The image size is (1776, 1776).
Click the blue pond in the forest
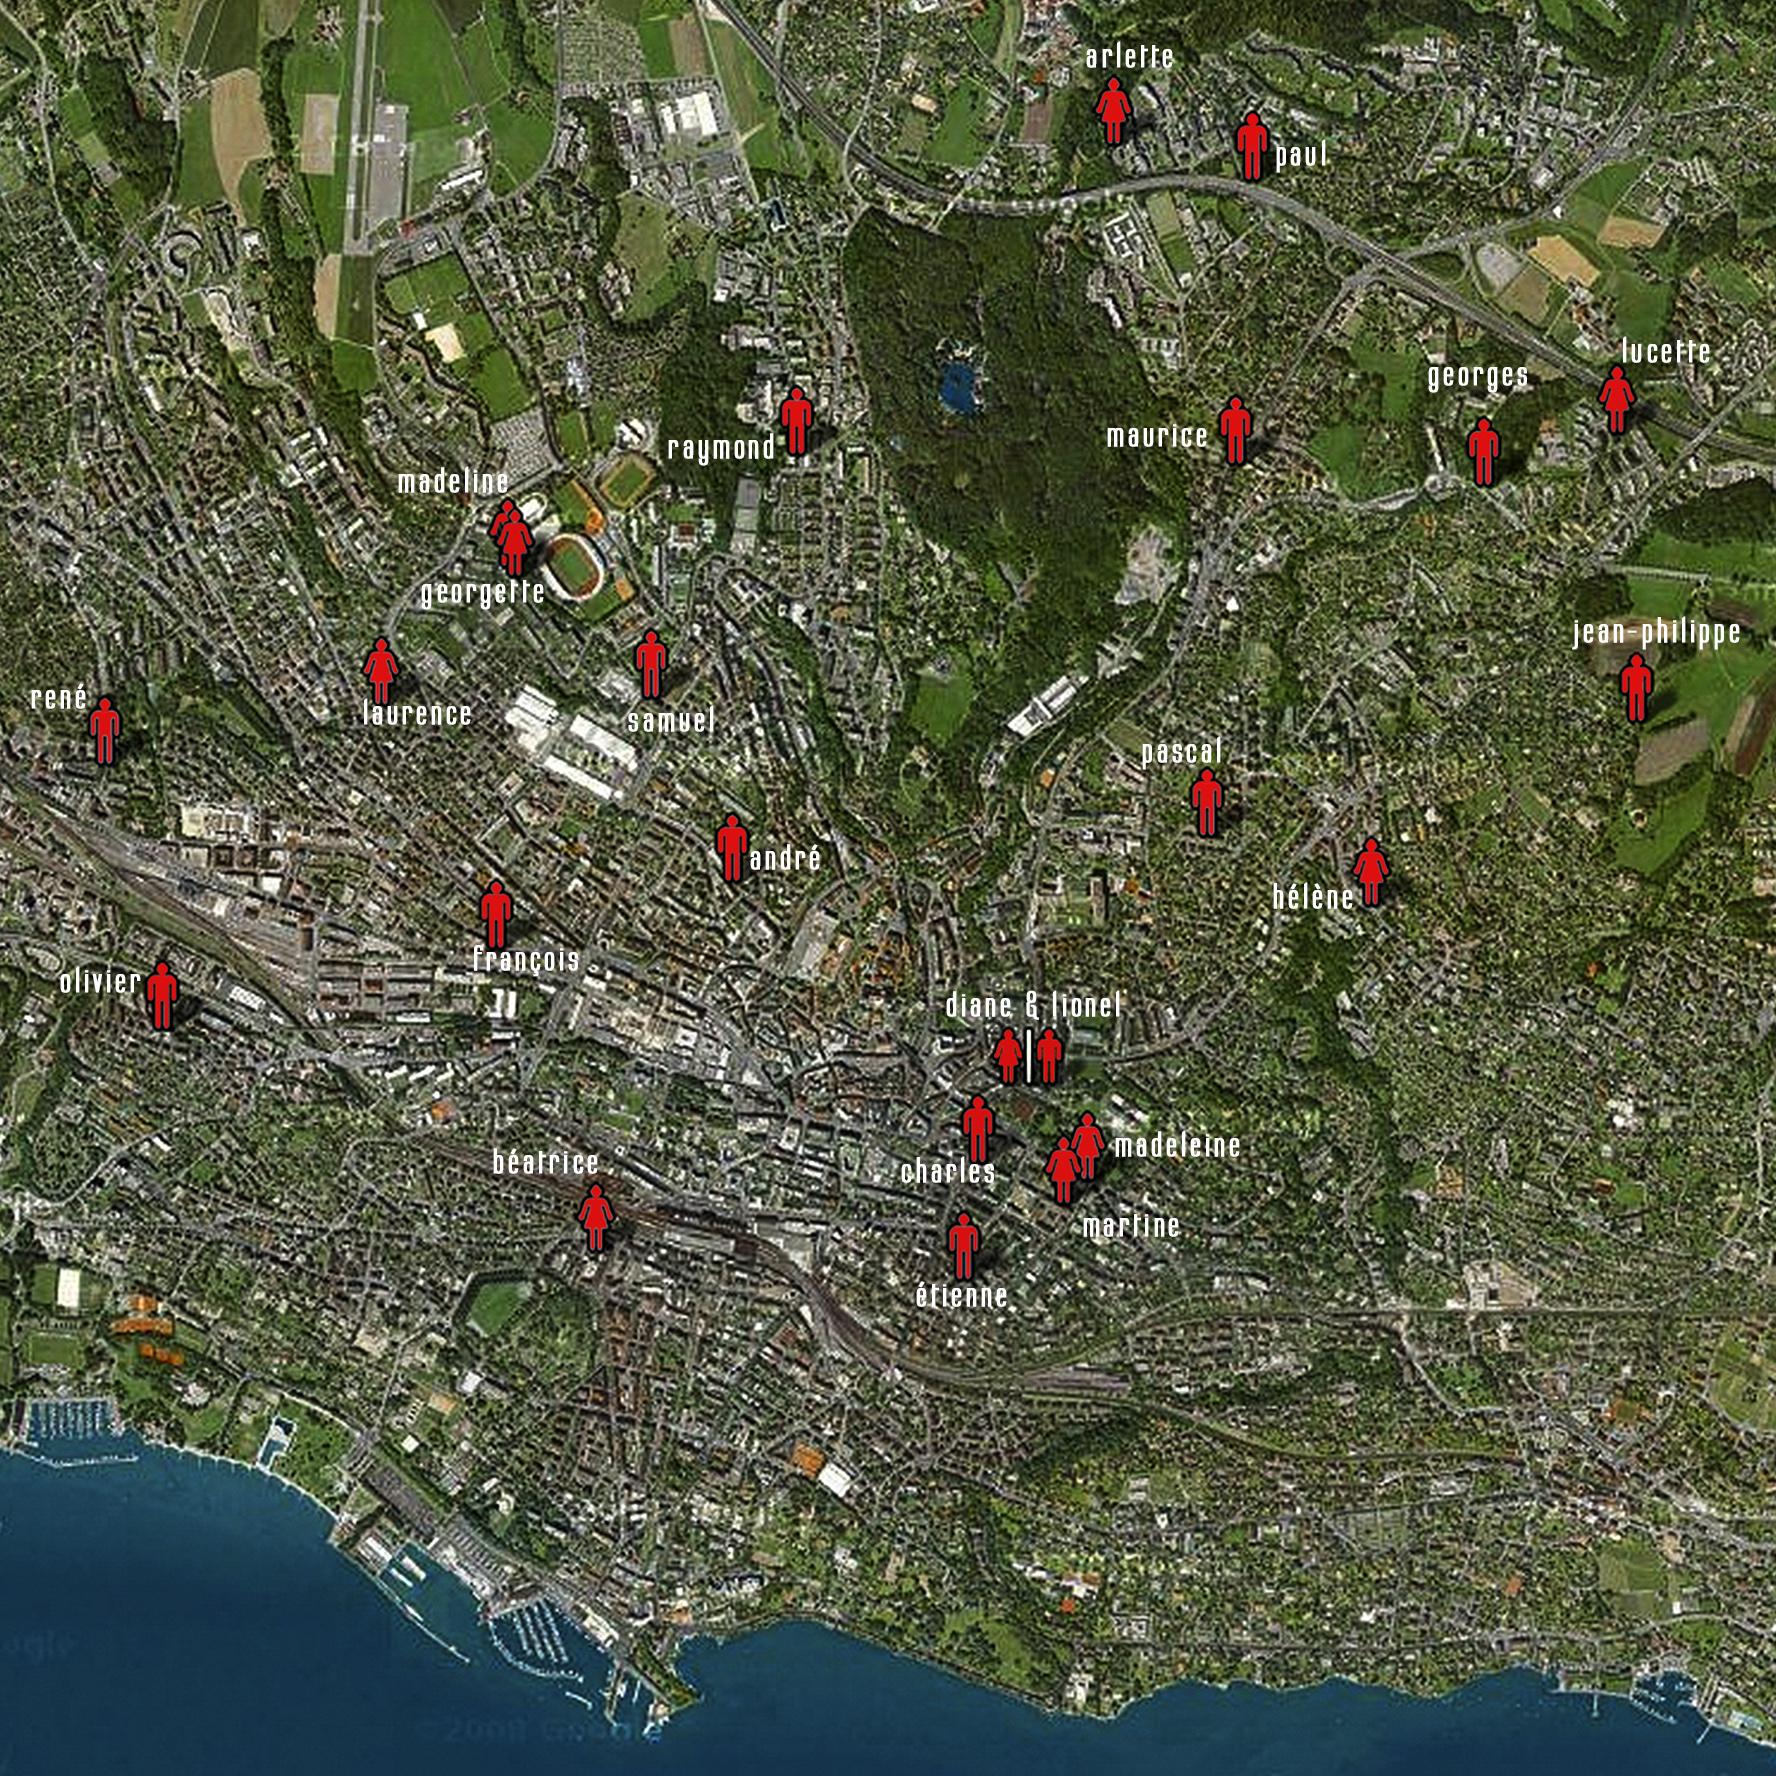(x=959, y=387)
